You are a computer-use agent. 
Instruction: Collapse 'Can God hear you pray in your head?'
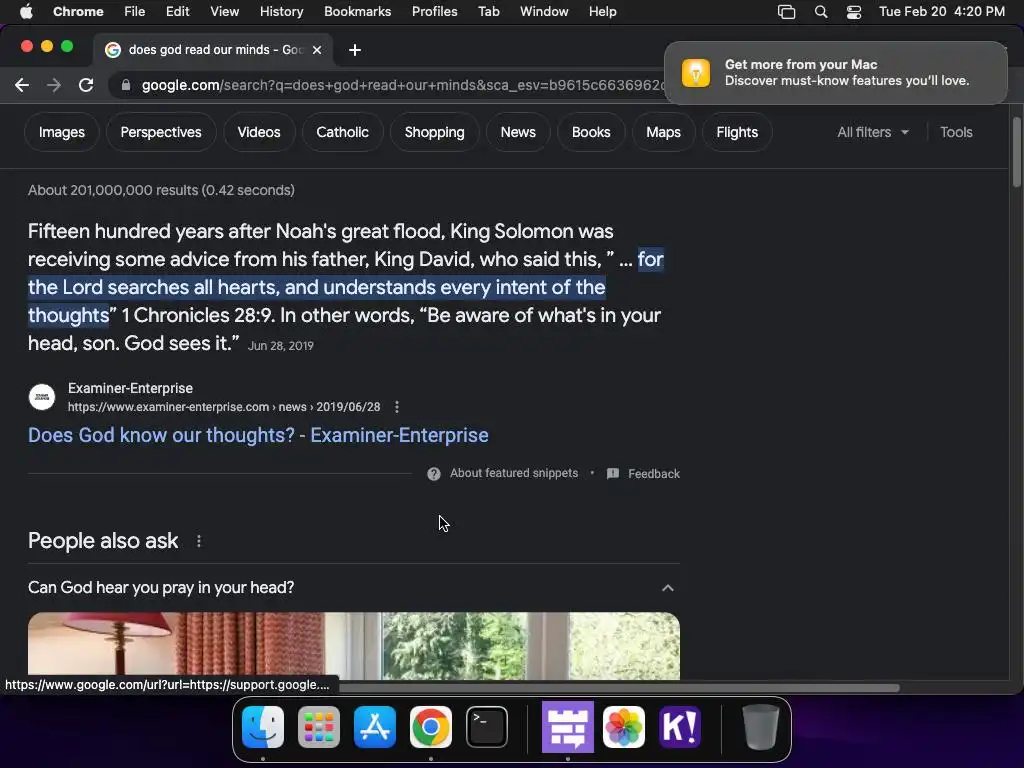click(x=667, y=588)
